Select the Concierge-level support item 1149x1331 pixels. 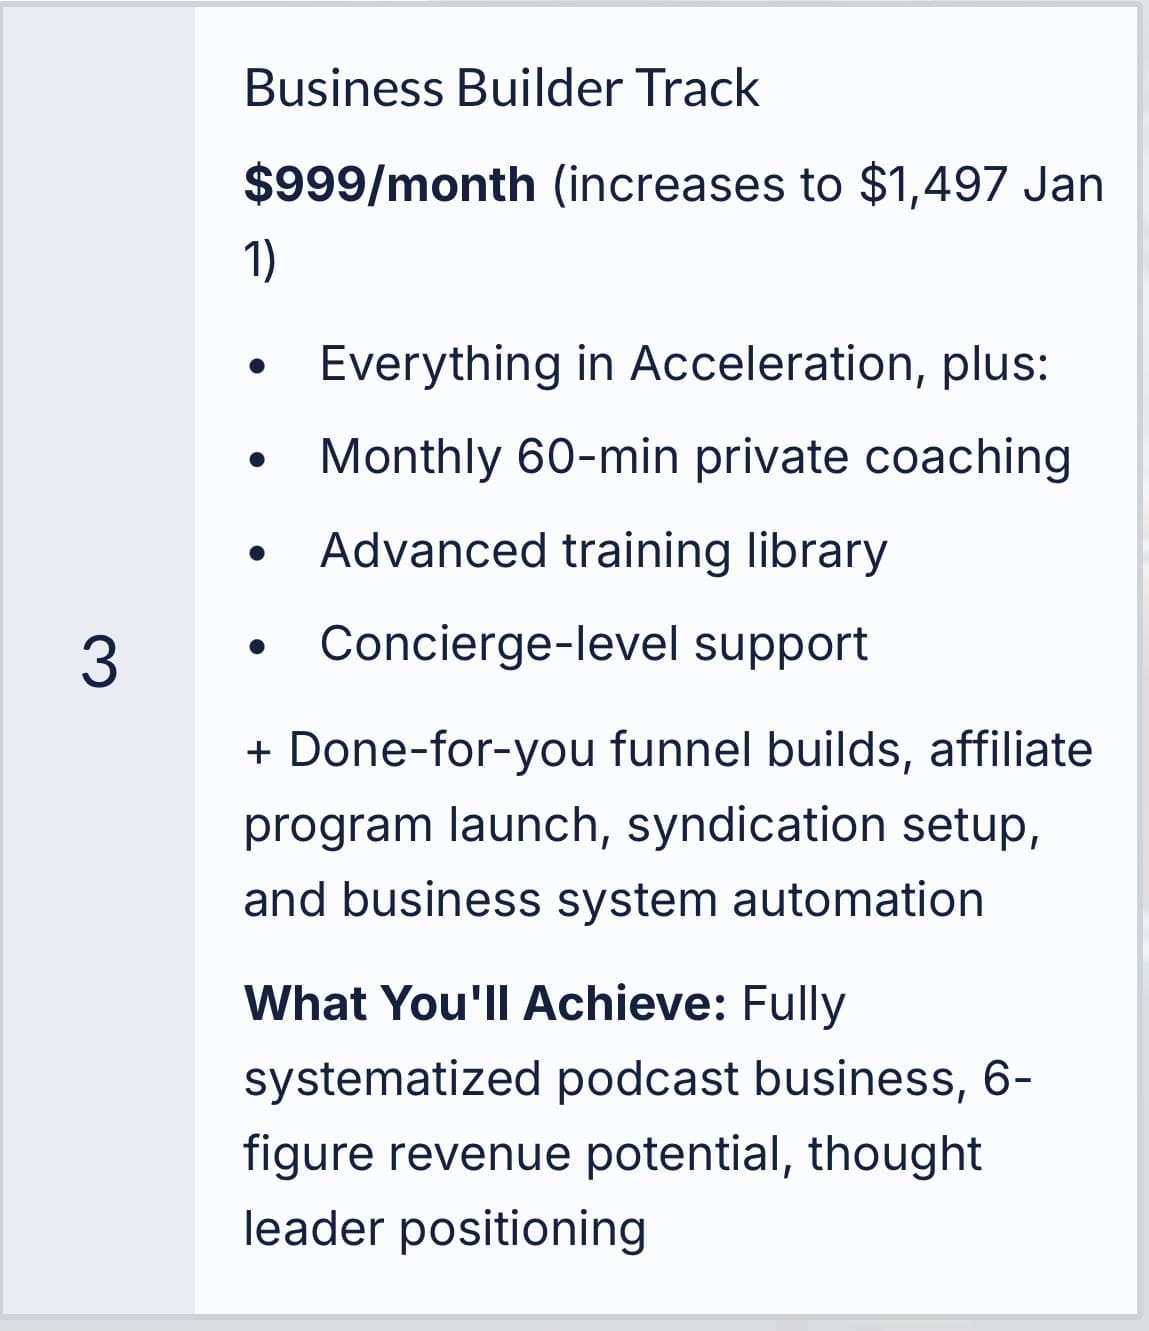pos(593,644)
